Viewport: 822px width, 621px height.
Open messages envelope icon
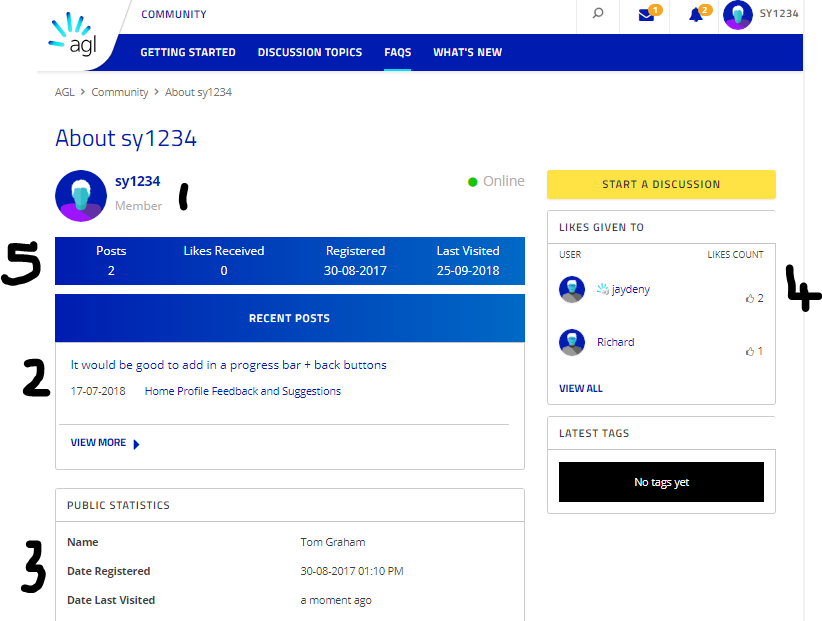pos(646,15)
